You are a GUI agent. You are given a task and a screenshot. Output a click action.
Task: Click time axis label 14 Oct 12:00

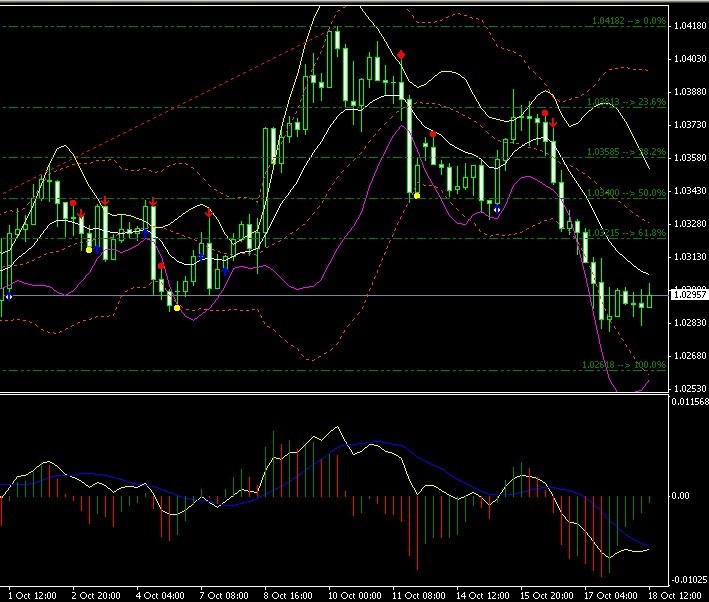(482, 596)
